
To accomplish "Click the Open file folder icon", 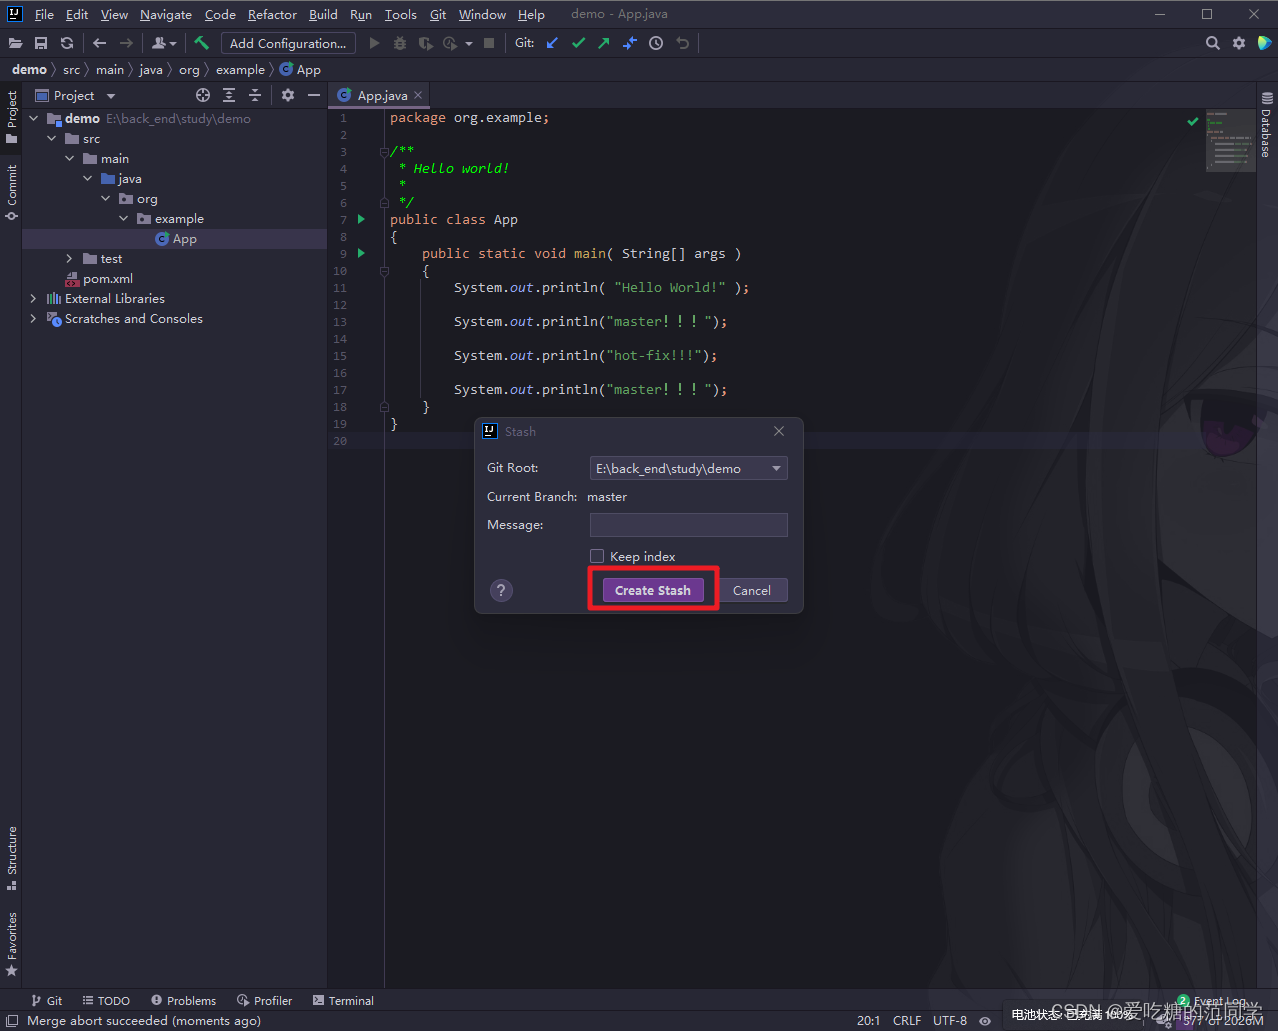I will 15,43.
